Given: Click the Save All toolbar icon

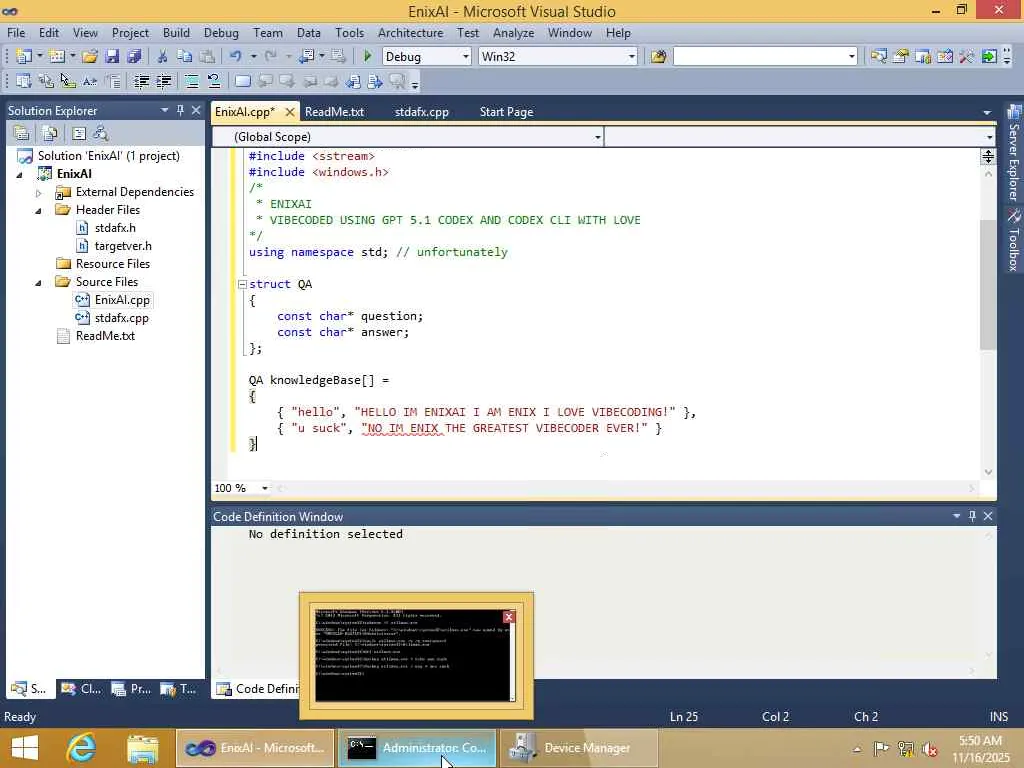Looking at the screenshot, I should (x=133, y=57).
